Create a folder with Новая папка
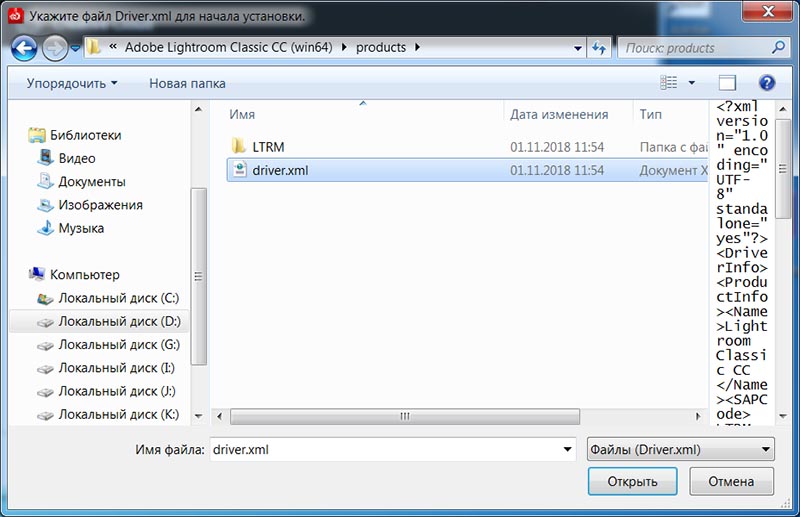Image resolution: width=800 pixels, height=517 pixels. click(187, 83)
